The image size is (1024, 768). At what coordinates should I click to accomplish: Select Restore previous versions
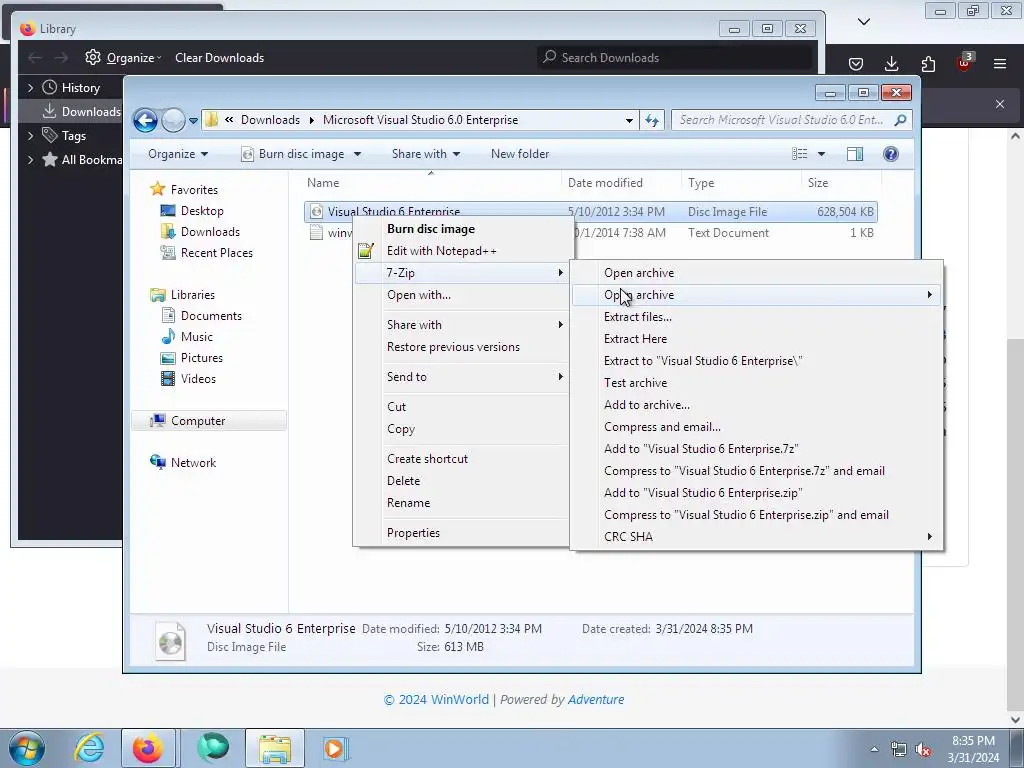(x=461, y=347)
